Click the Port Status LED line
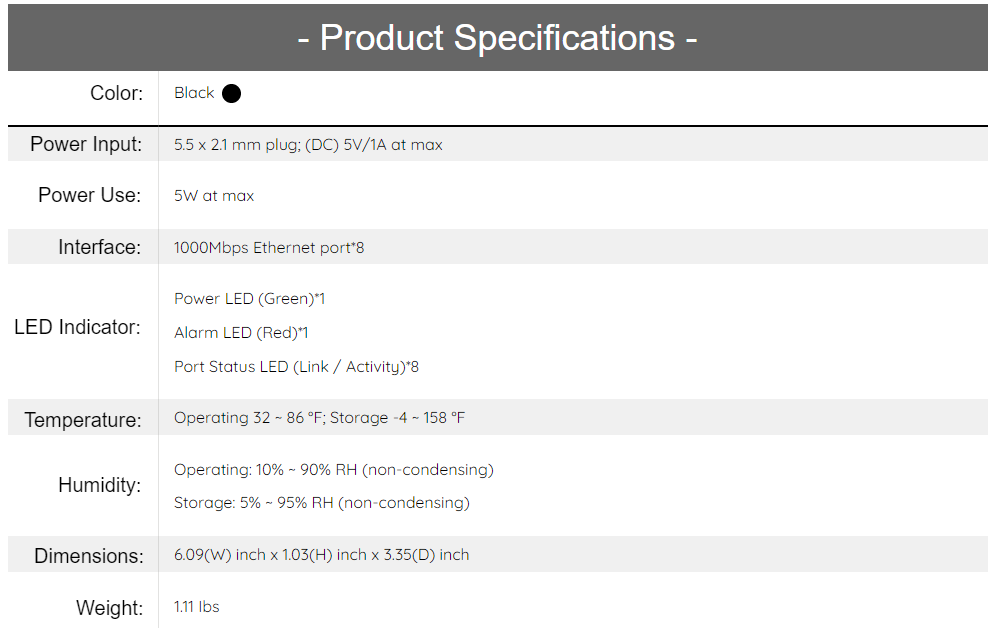This screenshot has height=633, width=993. 296,367
